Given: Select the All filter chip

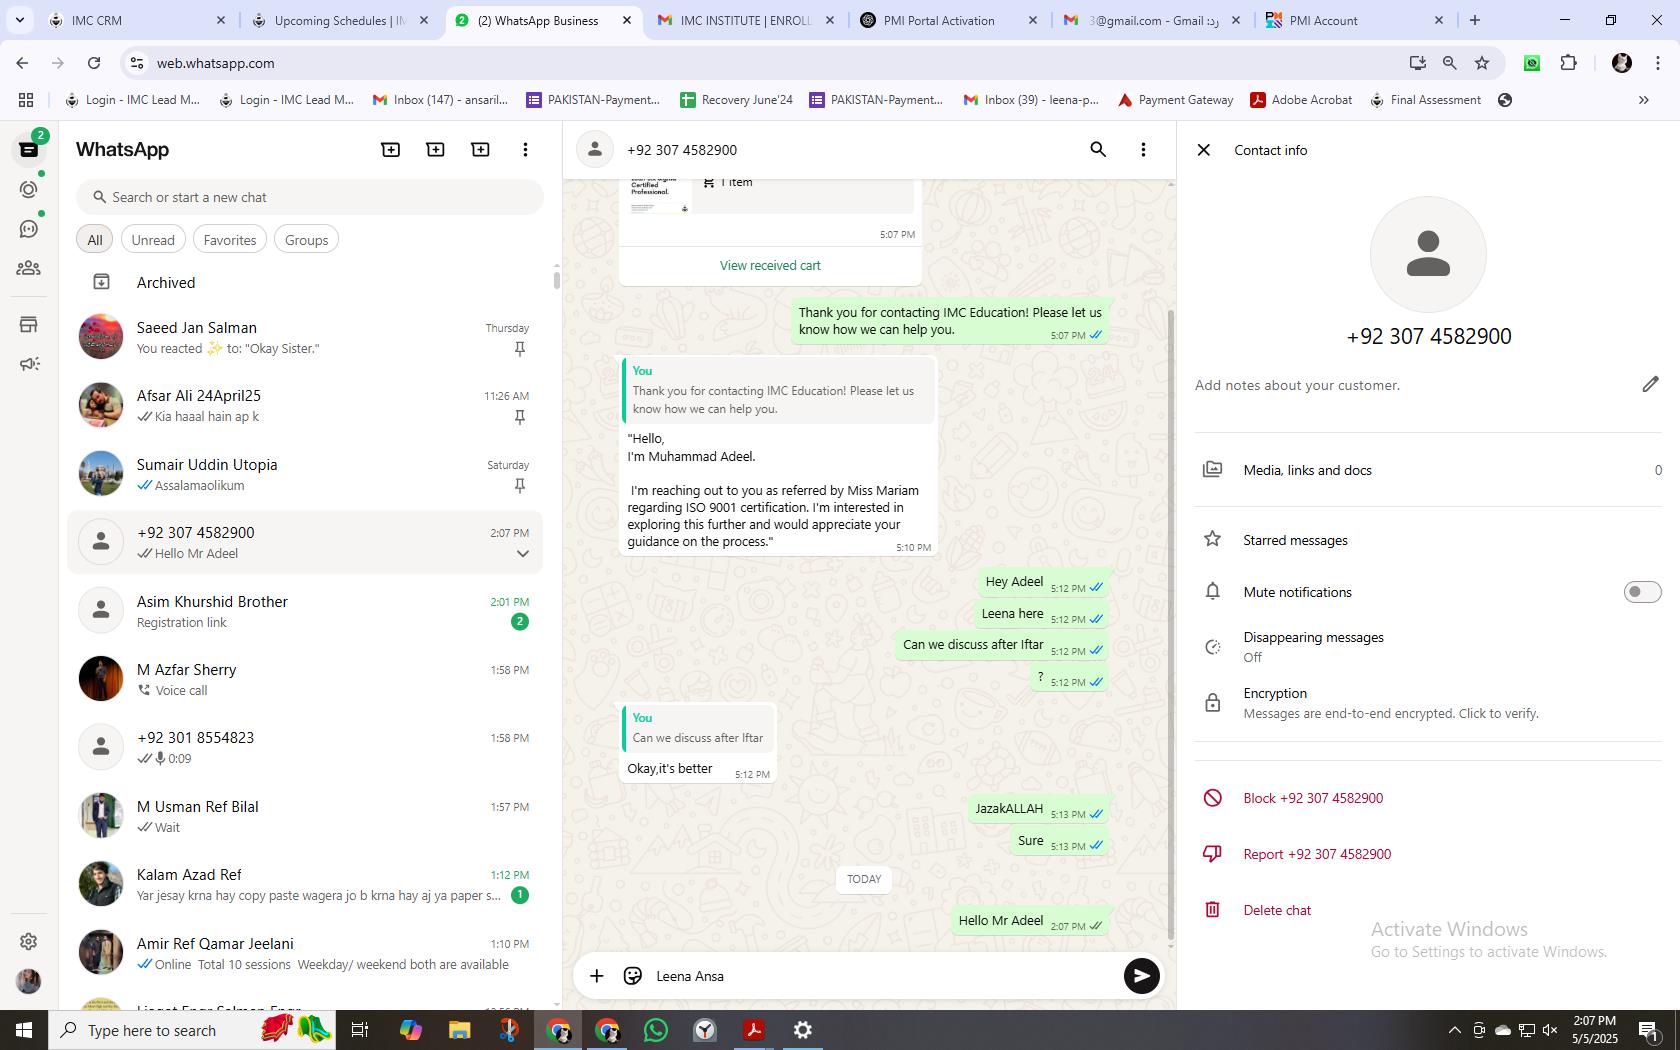Looking at the screenshot, I should click(x=95, y=240).
